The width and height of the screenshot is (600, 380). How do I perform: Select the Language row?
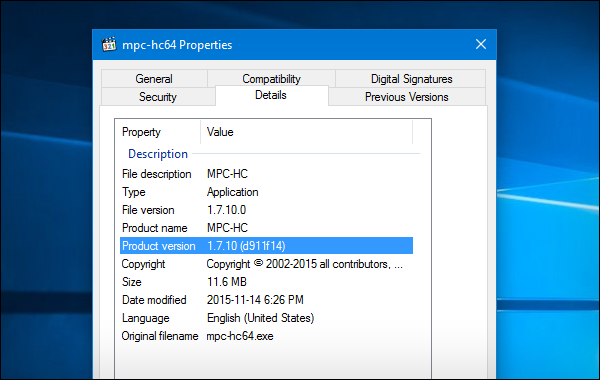[x=266, y=318]
